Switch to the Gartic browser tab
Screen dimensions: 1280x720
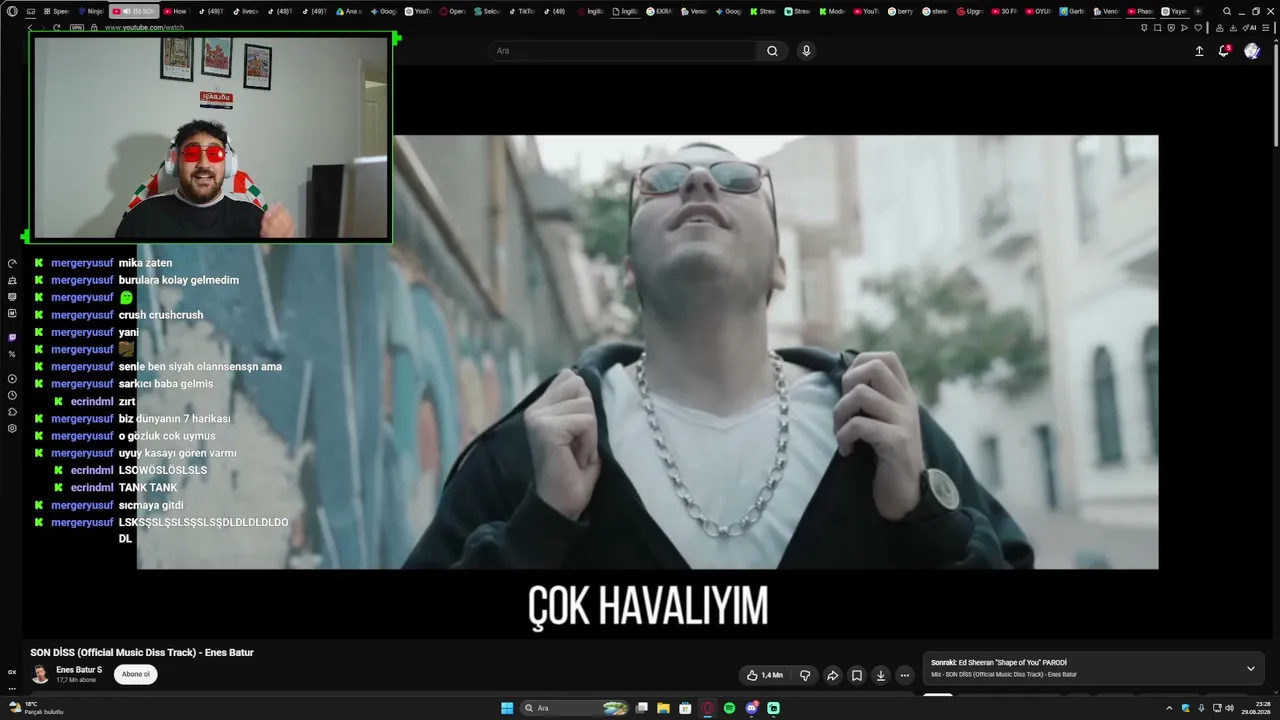1071,11
